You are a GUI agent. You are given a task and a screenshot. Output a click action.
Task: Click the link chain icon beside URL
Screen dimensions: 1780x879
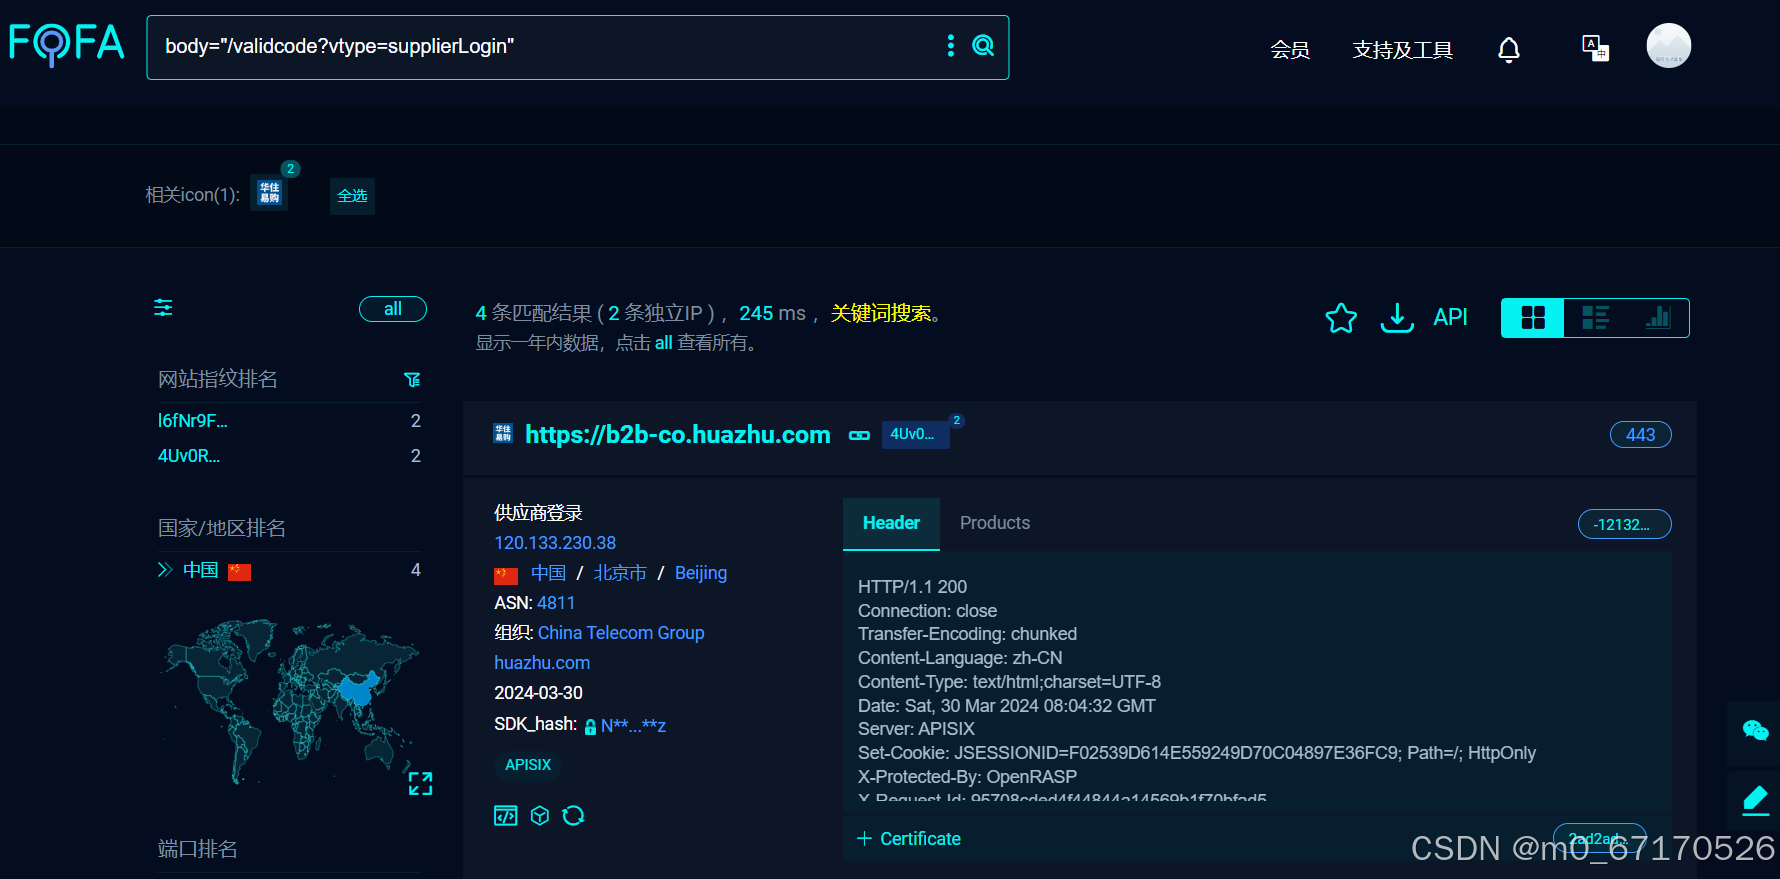[859, 436]
